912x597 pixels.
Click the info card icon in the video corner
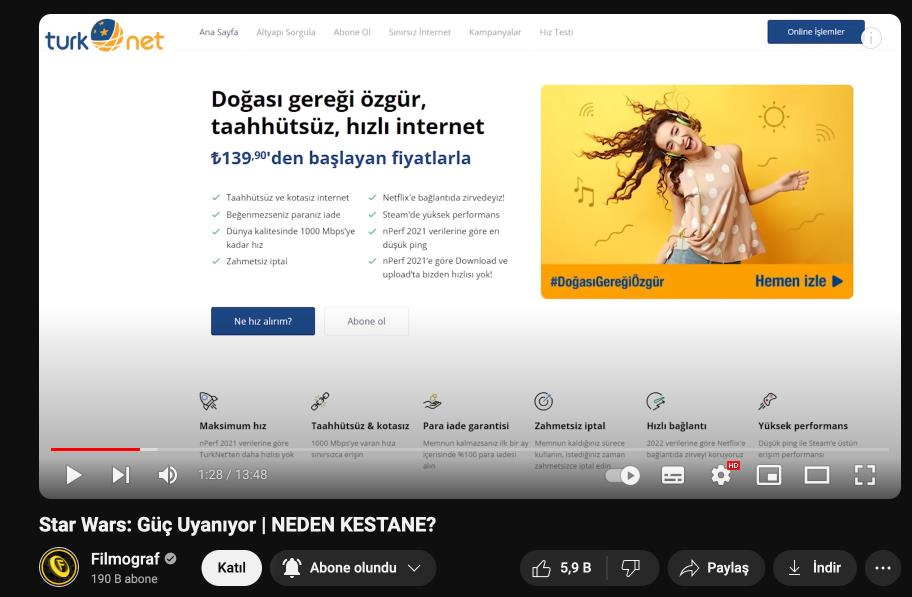coord(871,38)
